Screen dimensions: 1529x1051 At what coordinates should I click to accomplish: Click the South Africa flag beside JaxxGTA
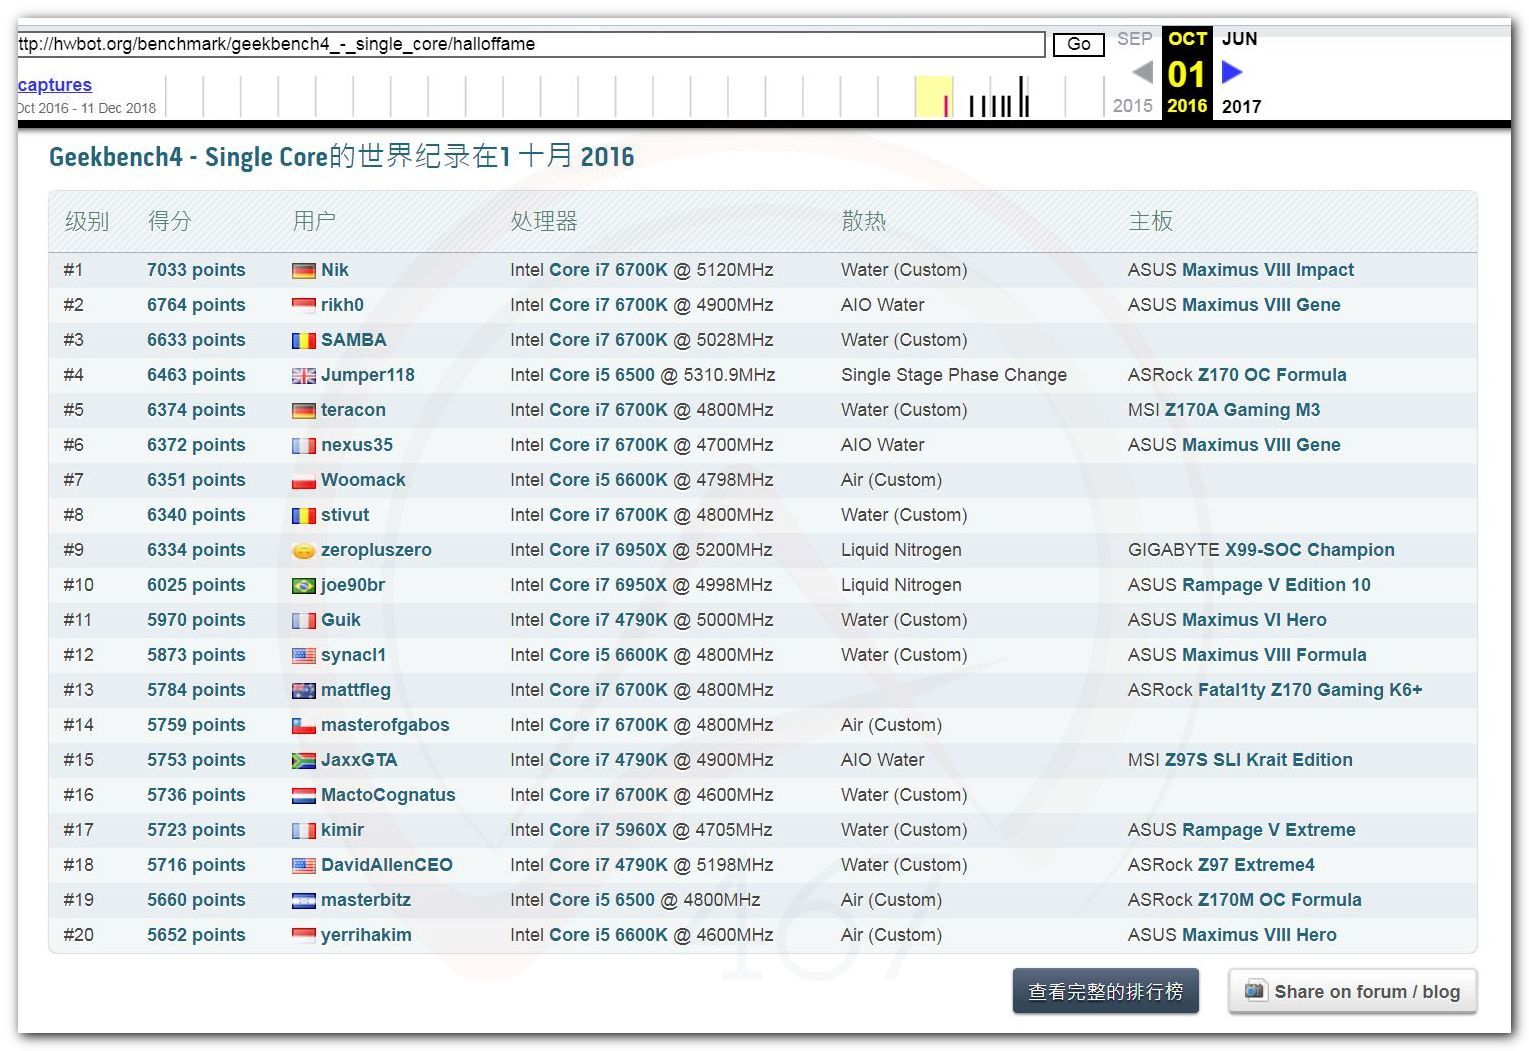(303, 761)
